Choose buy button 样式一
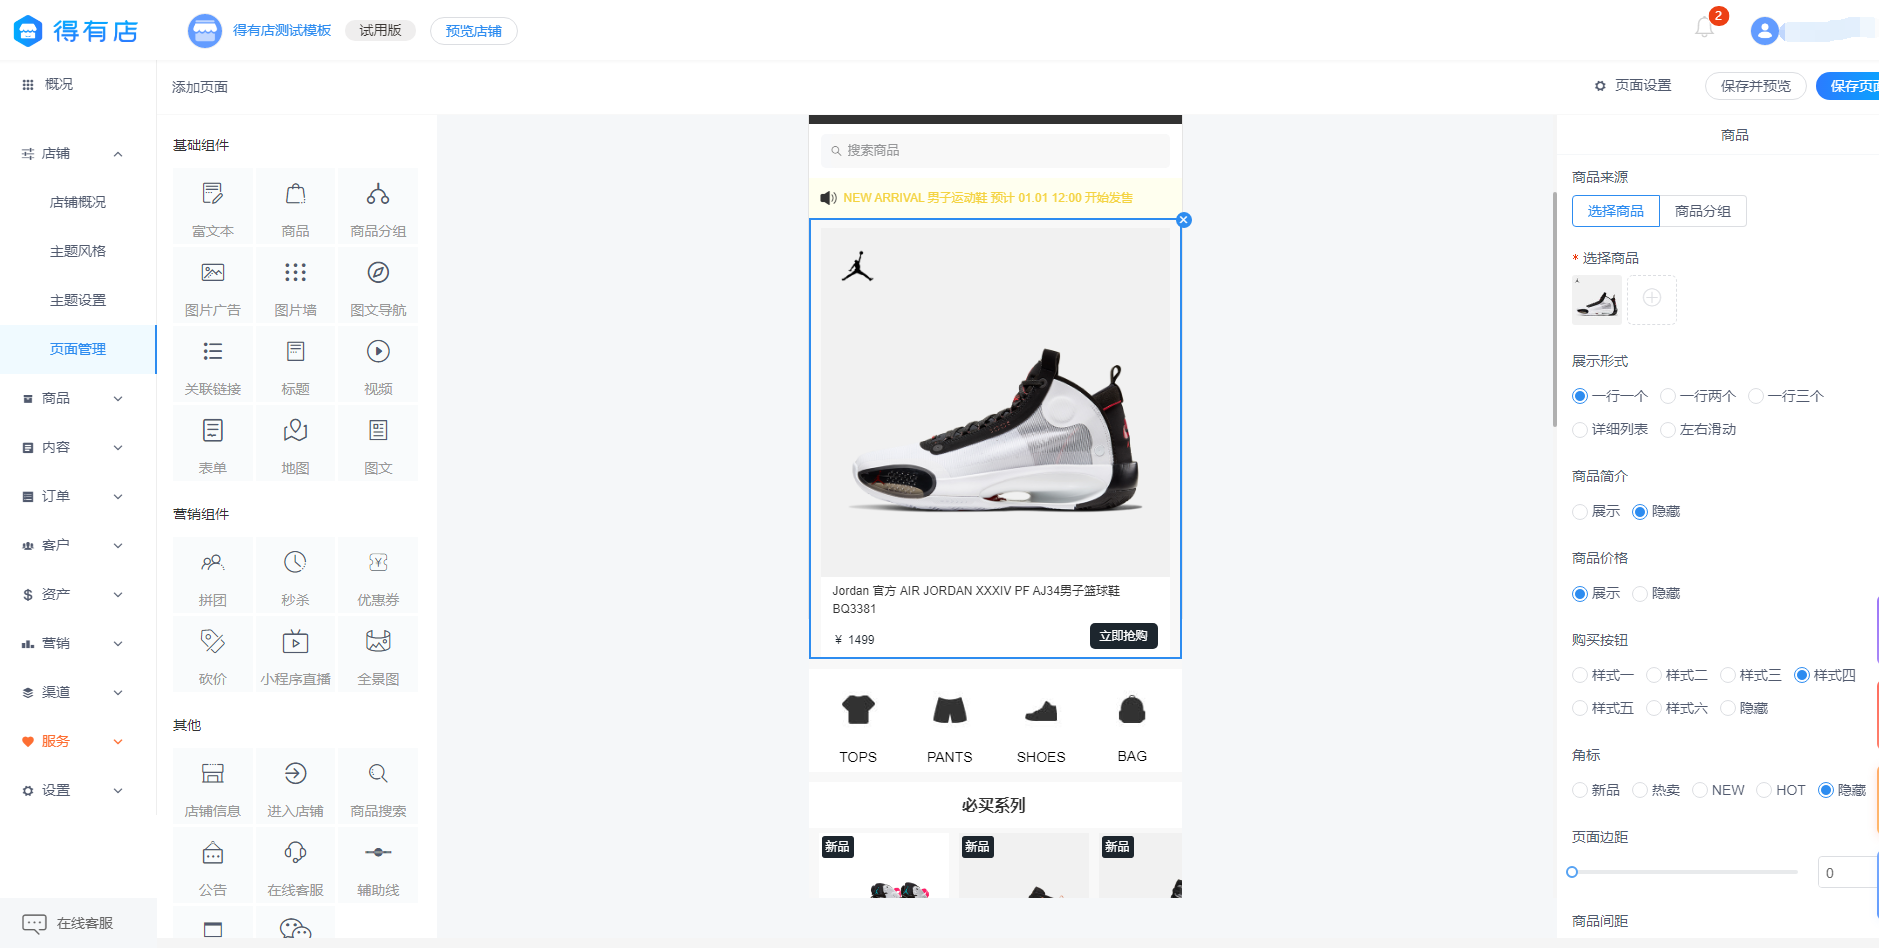 (1603, 675)
